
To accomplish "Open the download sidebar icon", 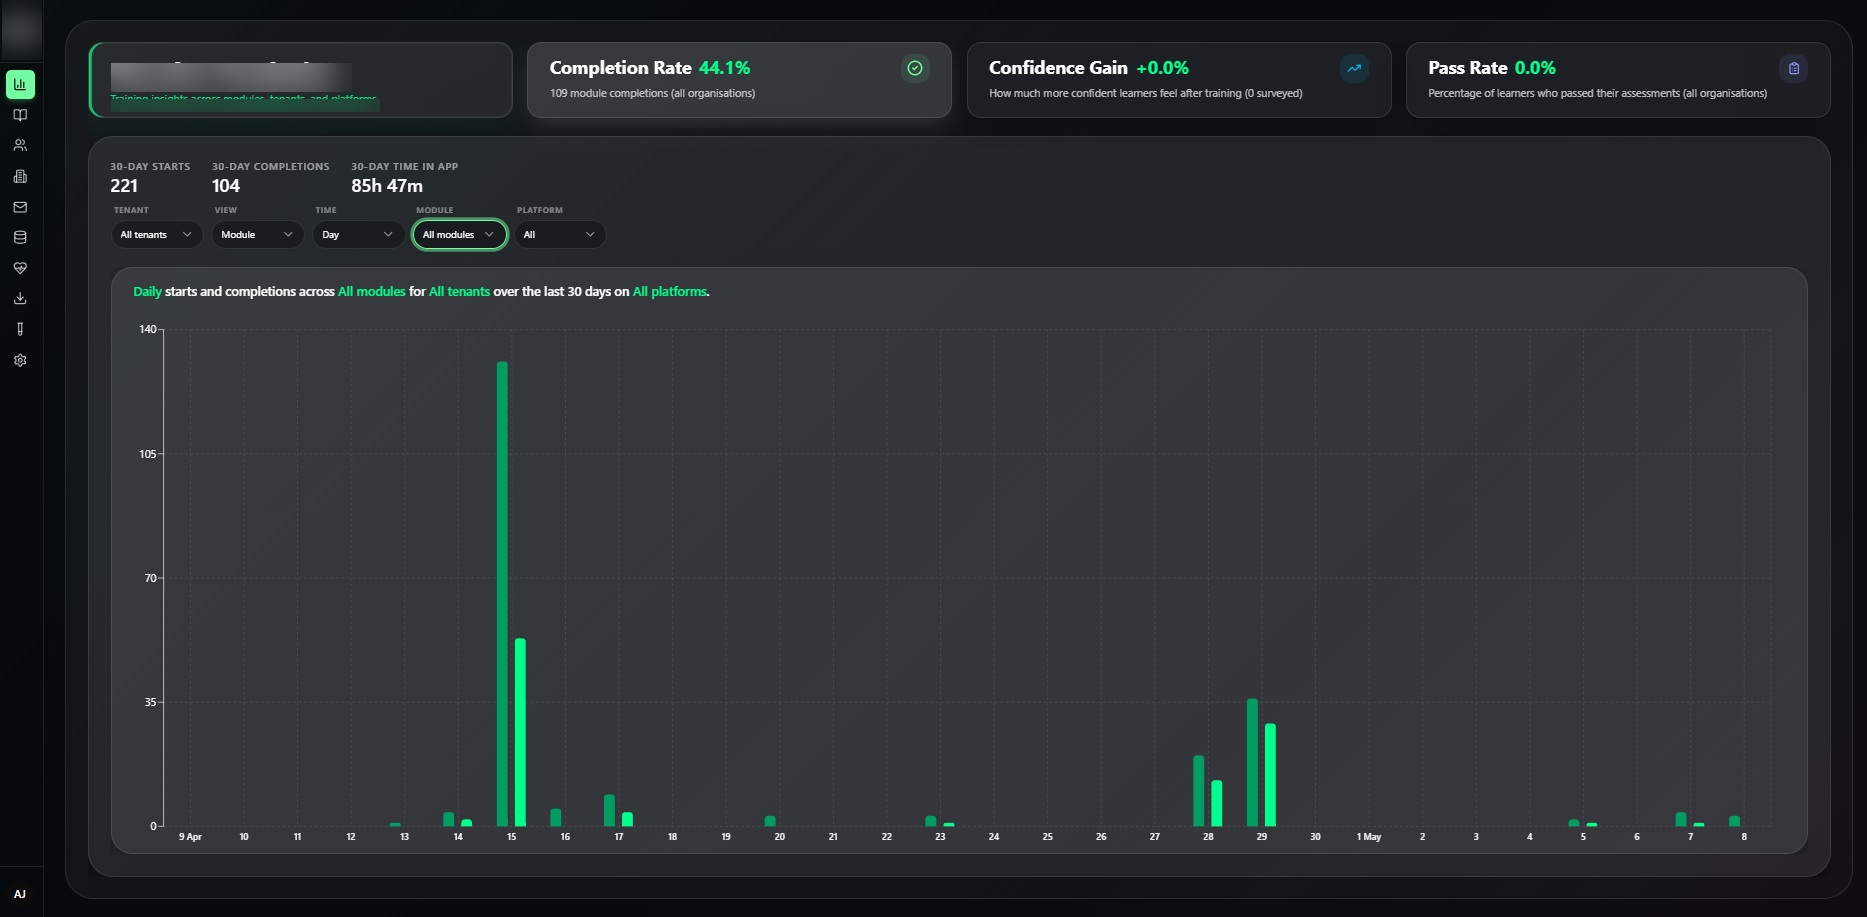I will coord(20,298).
